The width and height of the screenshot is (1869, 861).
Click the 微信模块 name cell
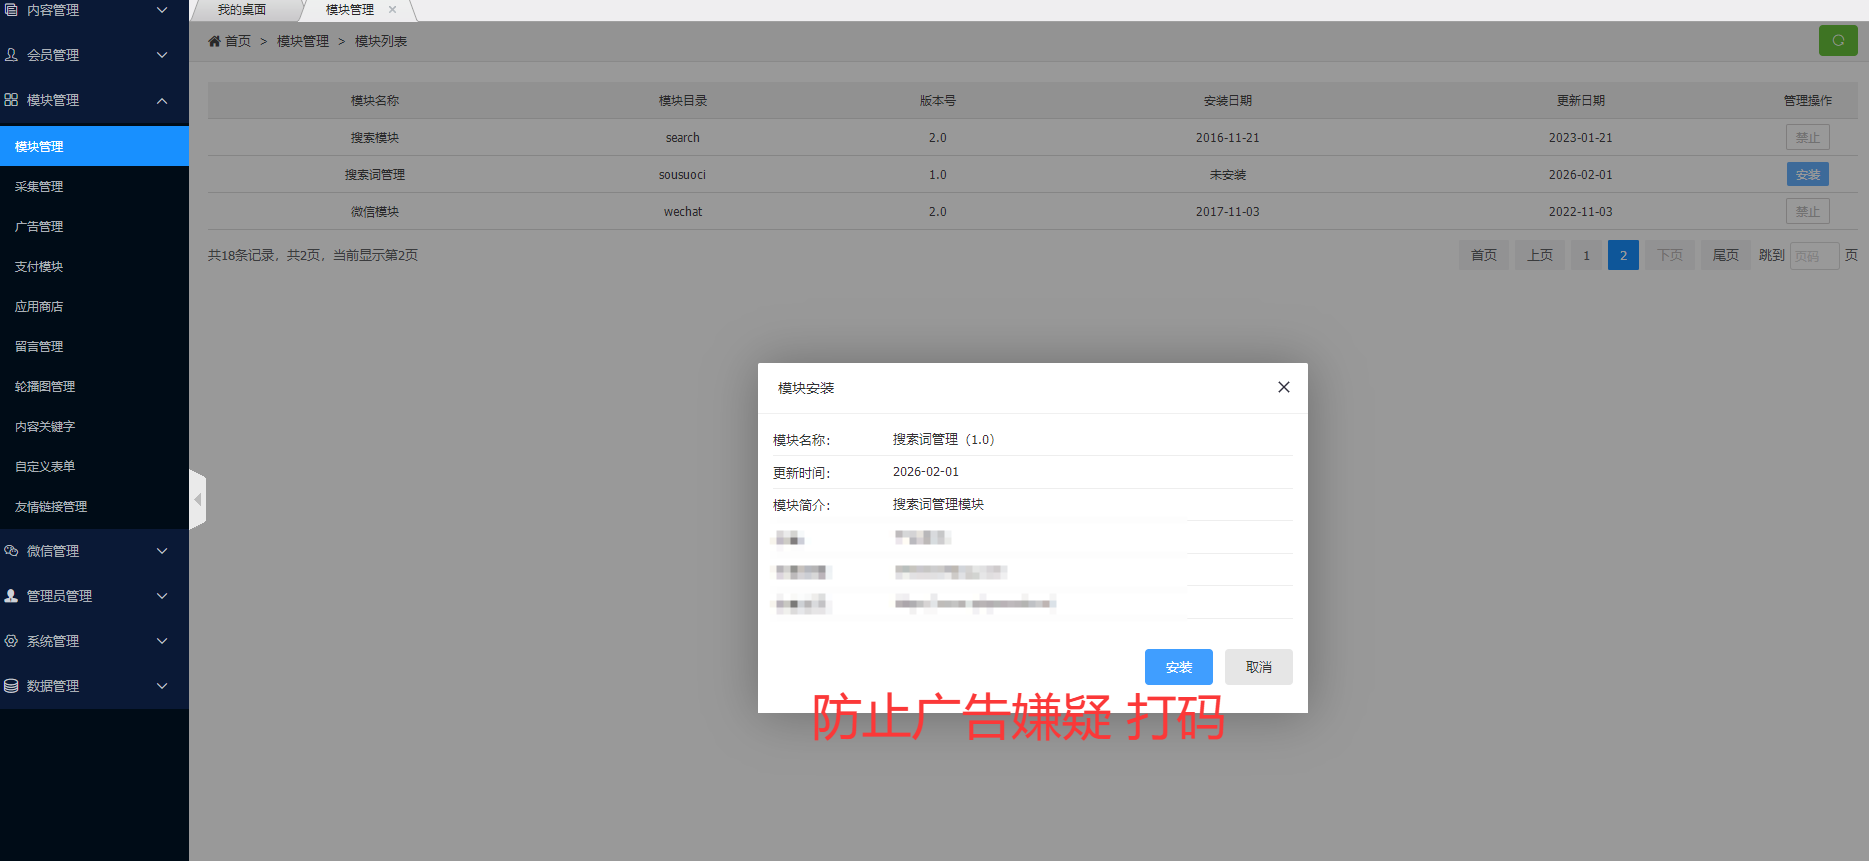tap(375, 211)
